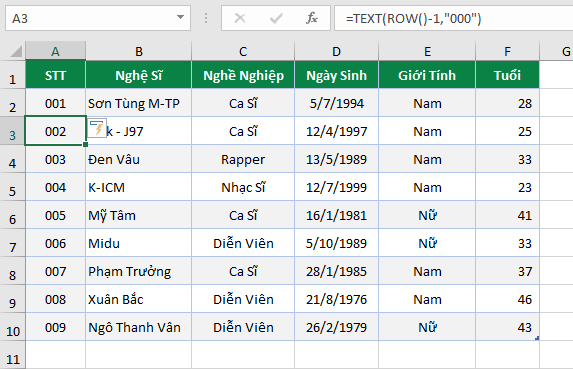Image resolution: width=573 pixels, height=369 pixels.
Task: Select cell containing K-ICM
Action: 138,187
